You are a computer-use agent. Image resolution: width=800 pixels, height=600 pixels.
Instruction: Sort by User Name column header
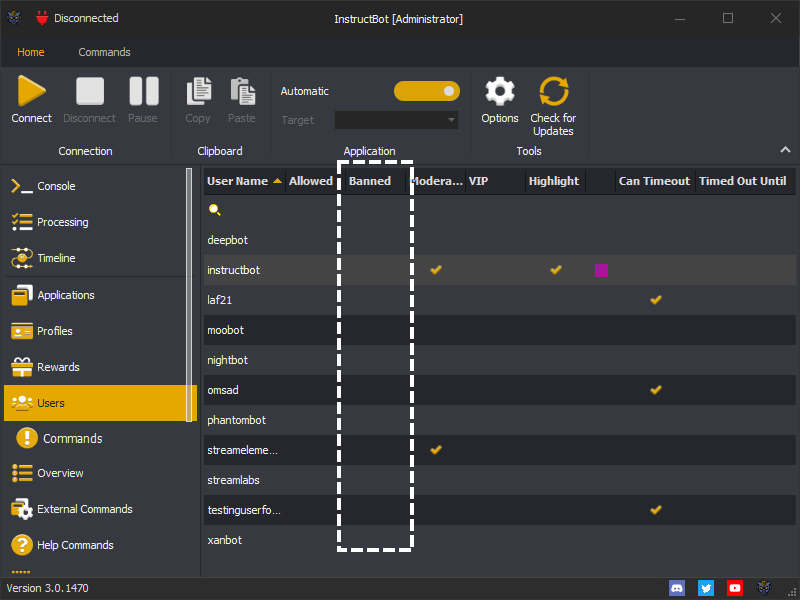click(244, 181)
